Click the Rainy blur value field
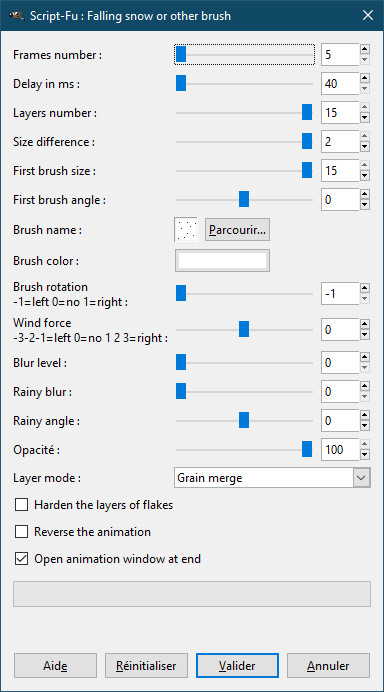Viewport: 384px width, 692px height. pos(340,391)
